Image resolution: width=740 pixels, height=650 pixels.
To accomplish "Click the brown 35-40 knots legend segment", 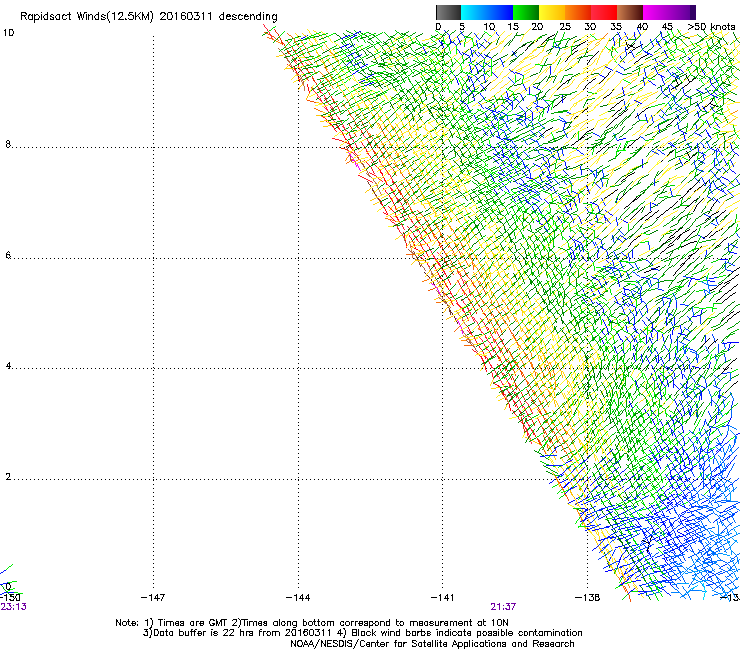I will (630, 12).
